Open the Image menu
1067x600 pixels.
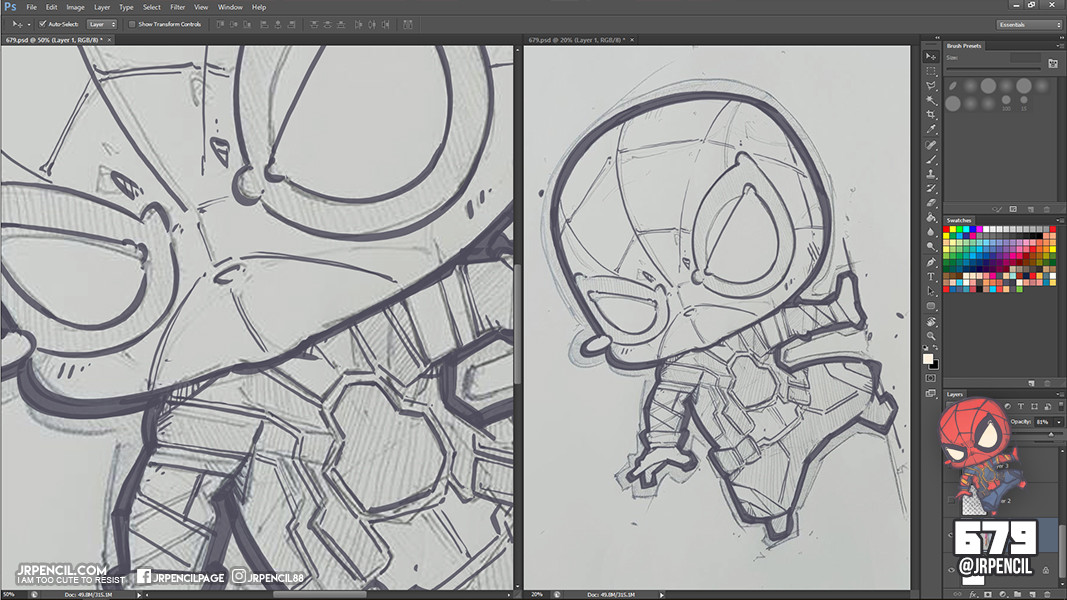(x=76, y=7)
